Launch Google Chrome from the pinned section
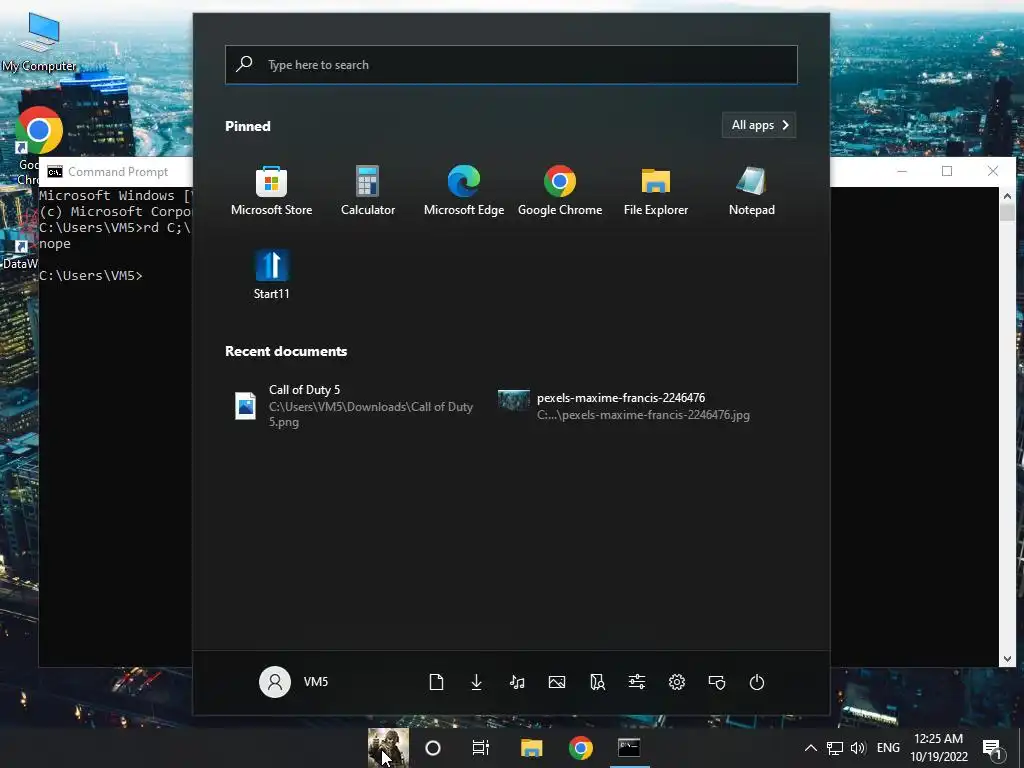1024x768 pixels. (x=560, y=191)
